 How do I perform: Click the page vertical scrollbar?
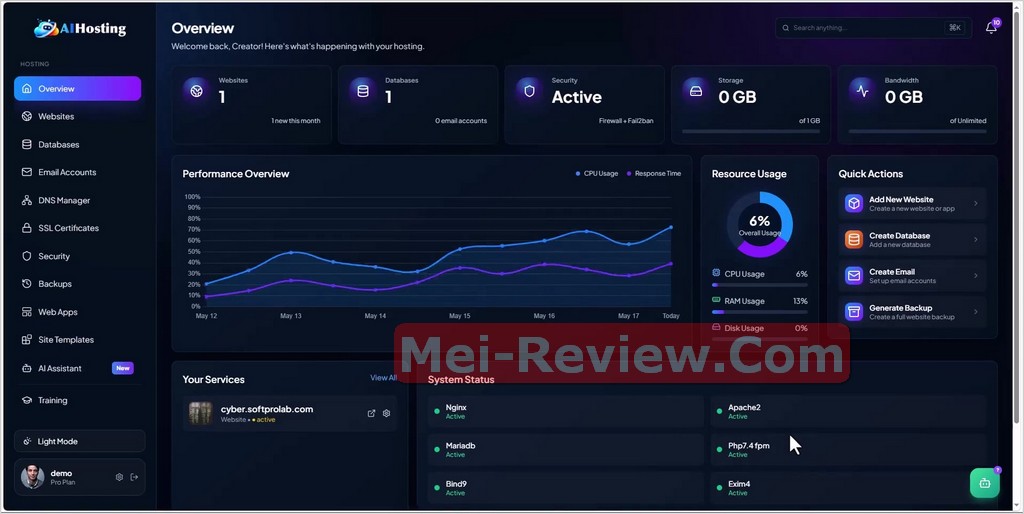click(x=1017, y=216)
